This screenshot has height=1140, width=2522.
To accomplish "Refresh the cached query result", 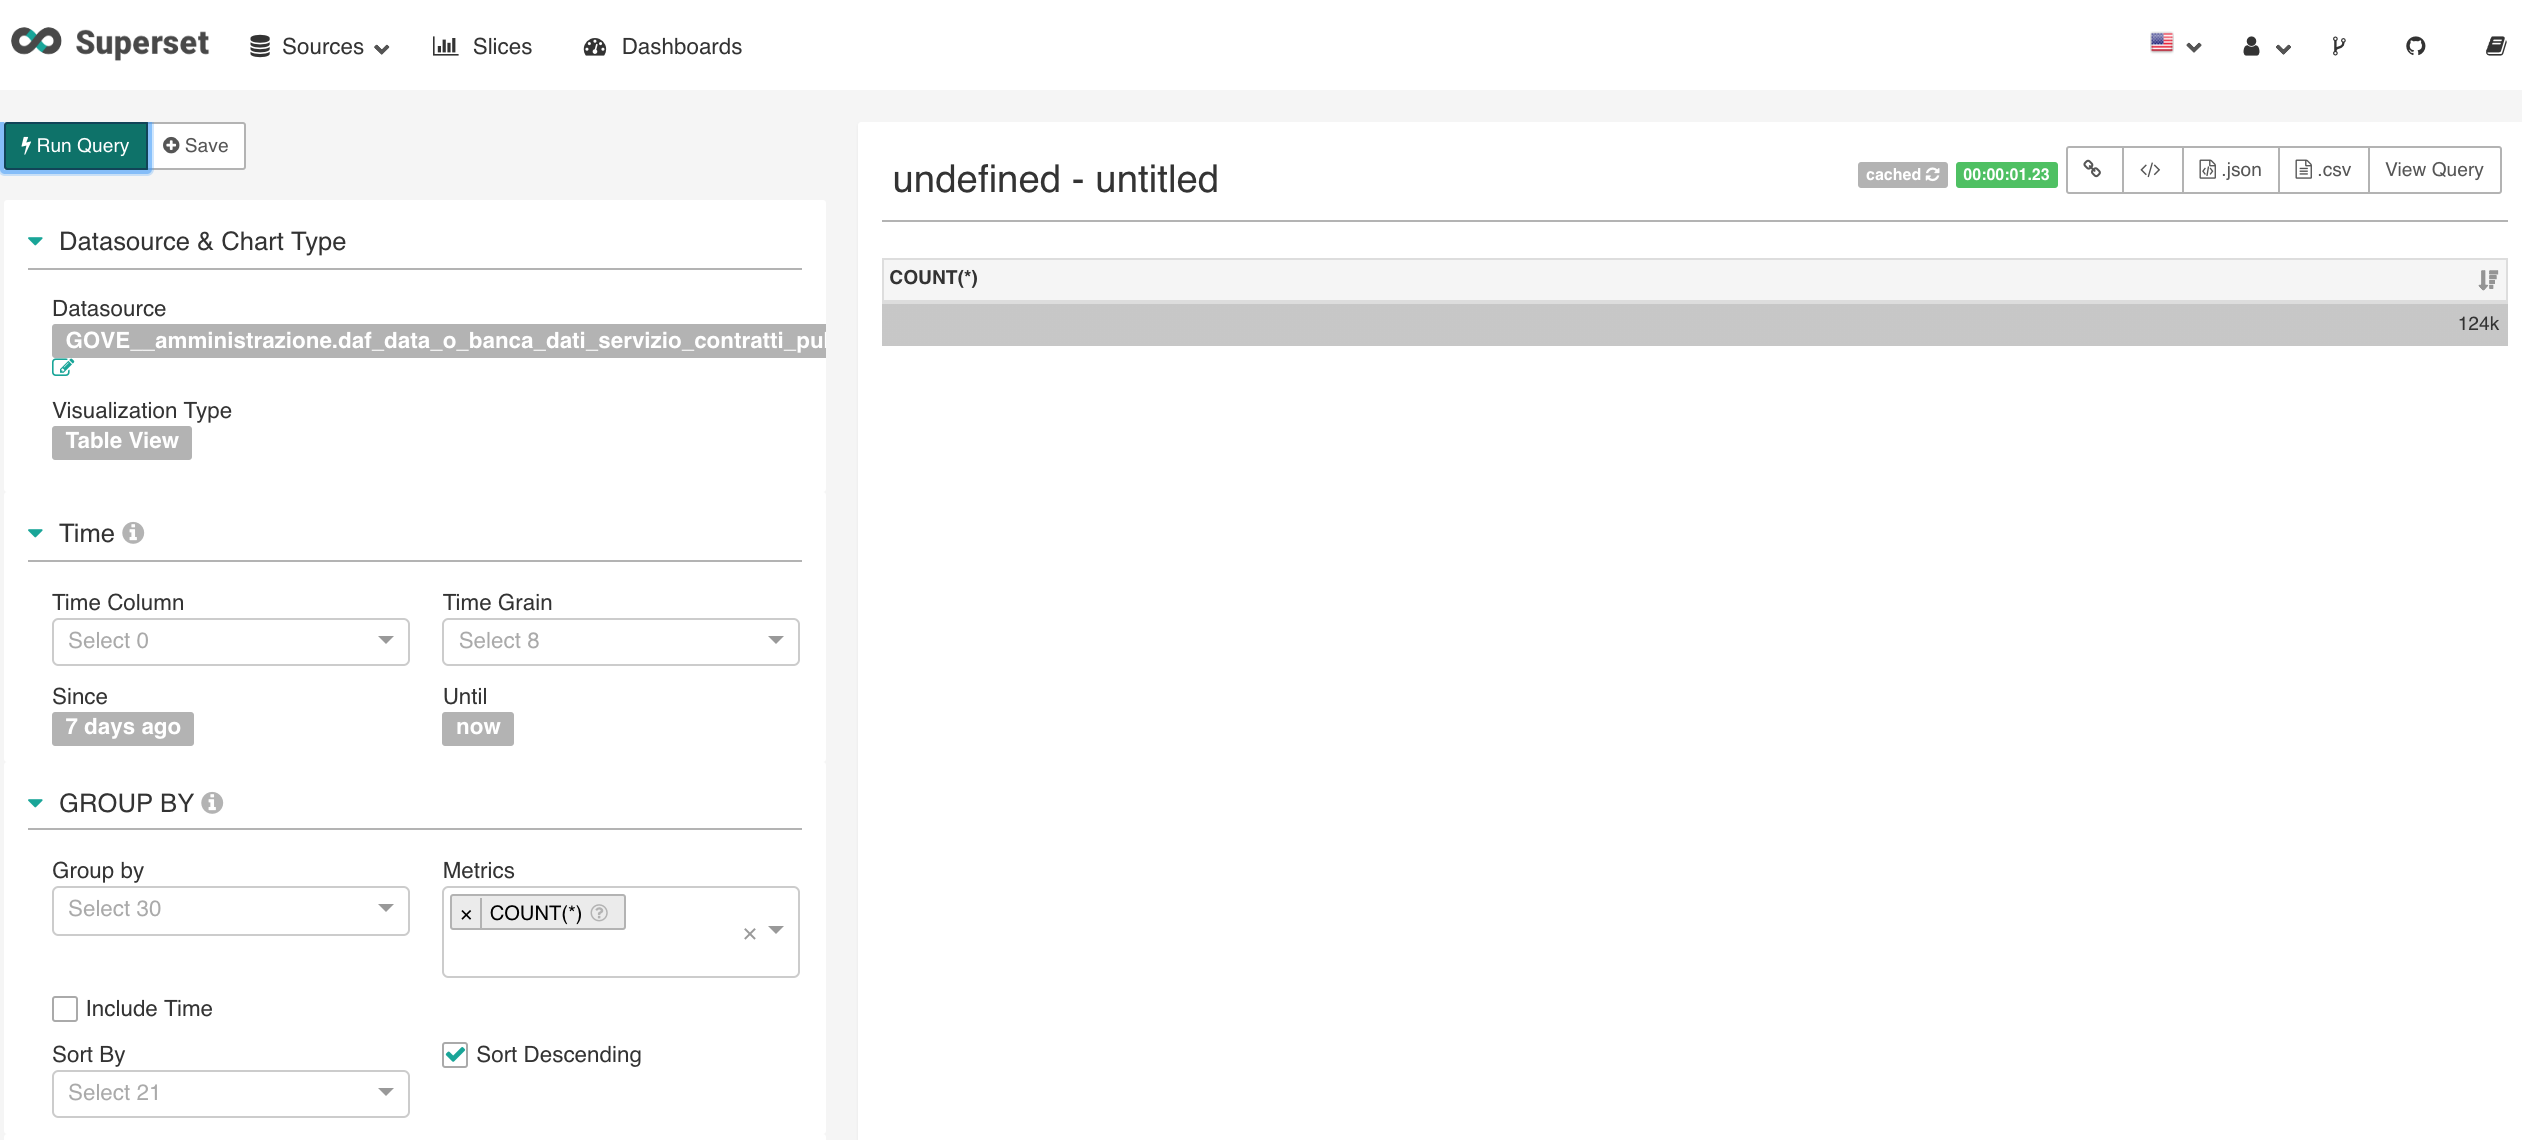I will (x=1902, y=175).
